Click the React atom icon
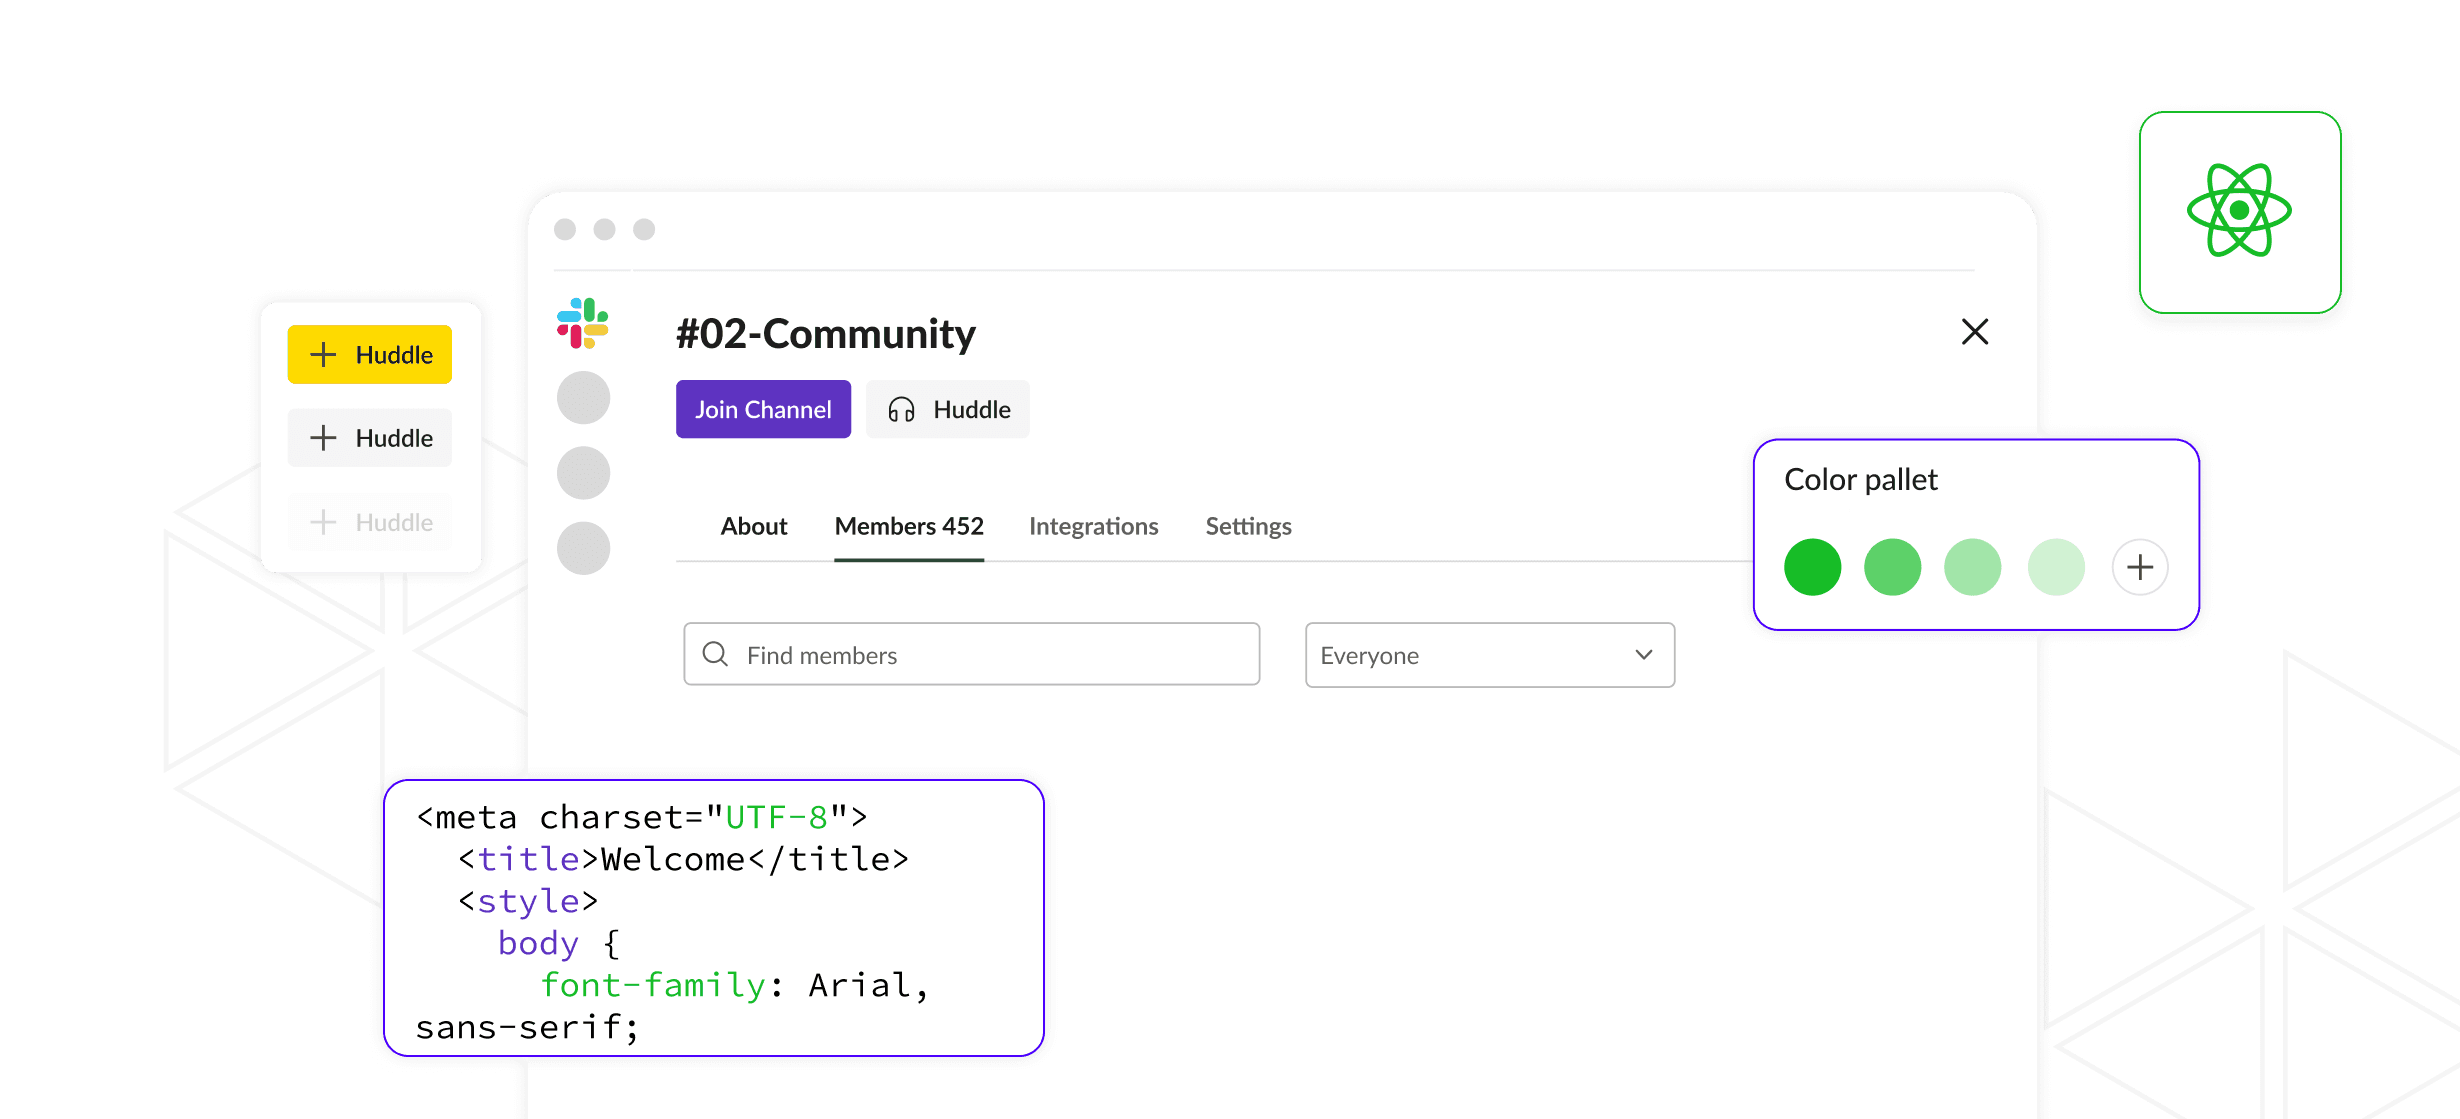Image resolution: width=2460 pixels, height=1119 pixels. point(2239,212)
